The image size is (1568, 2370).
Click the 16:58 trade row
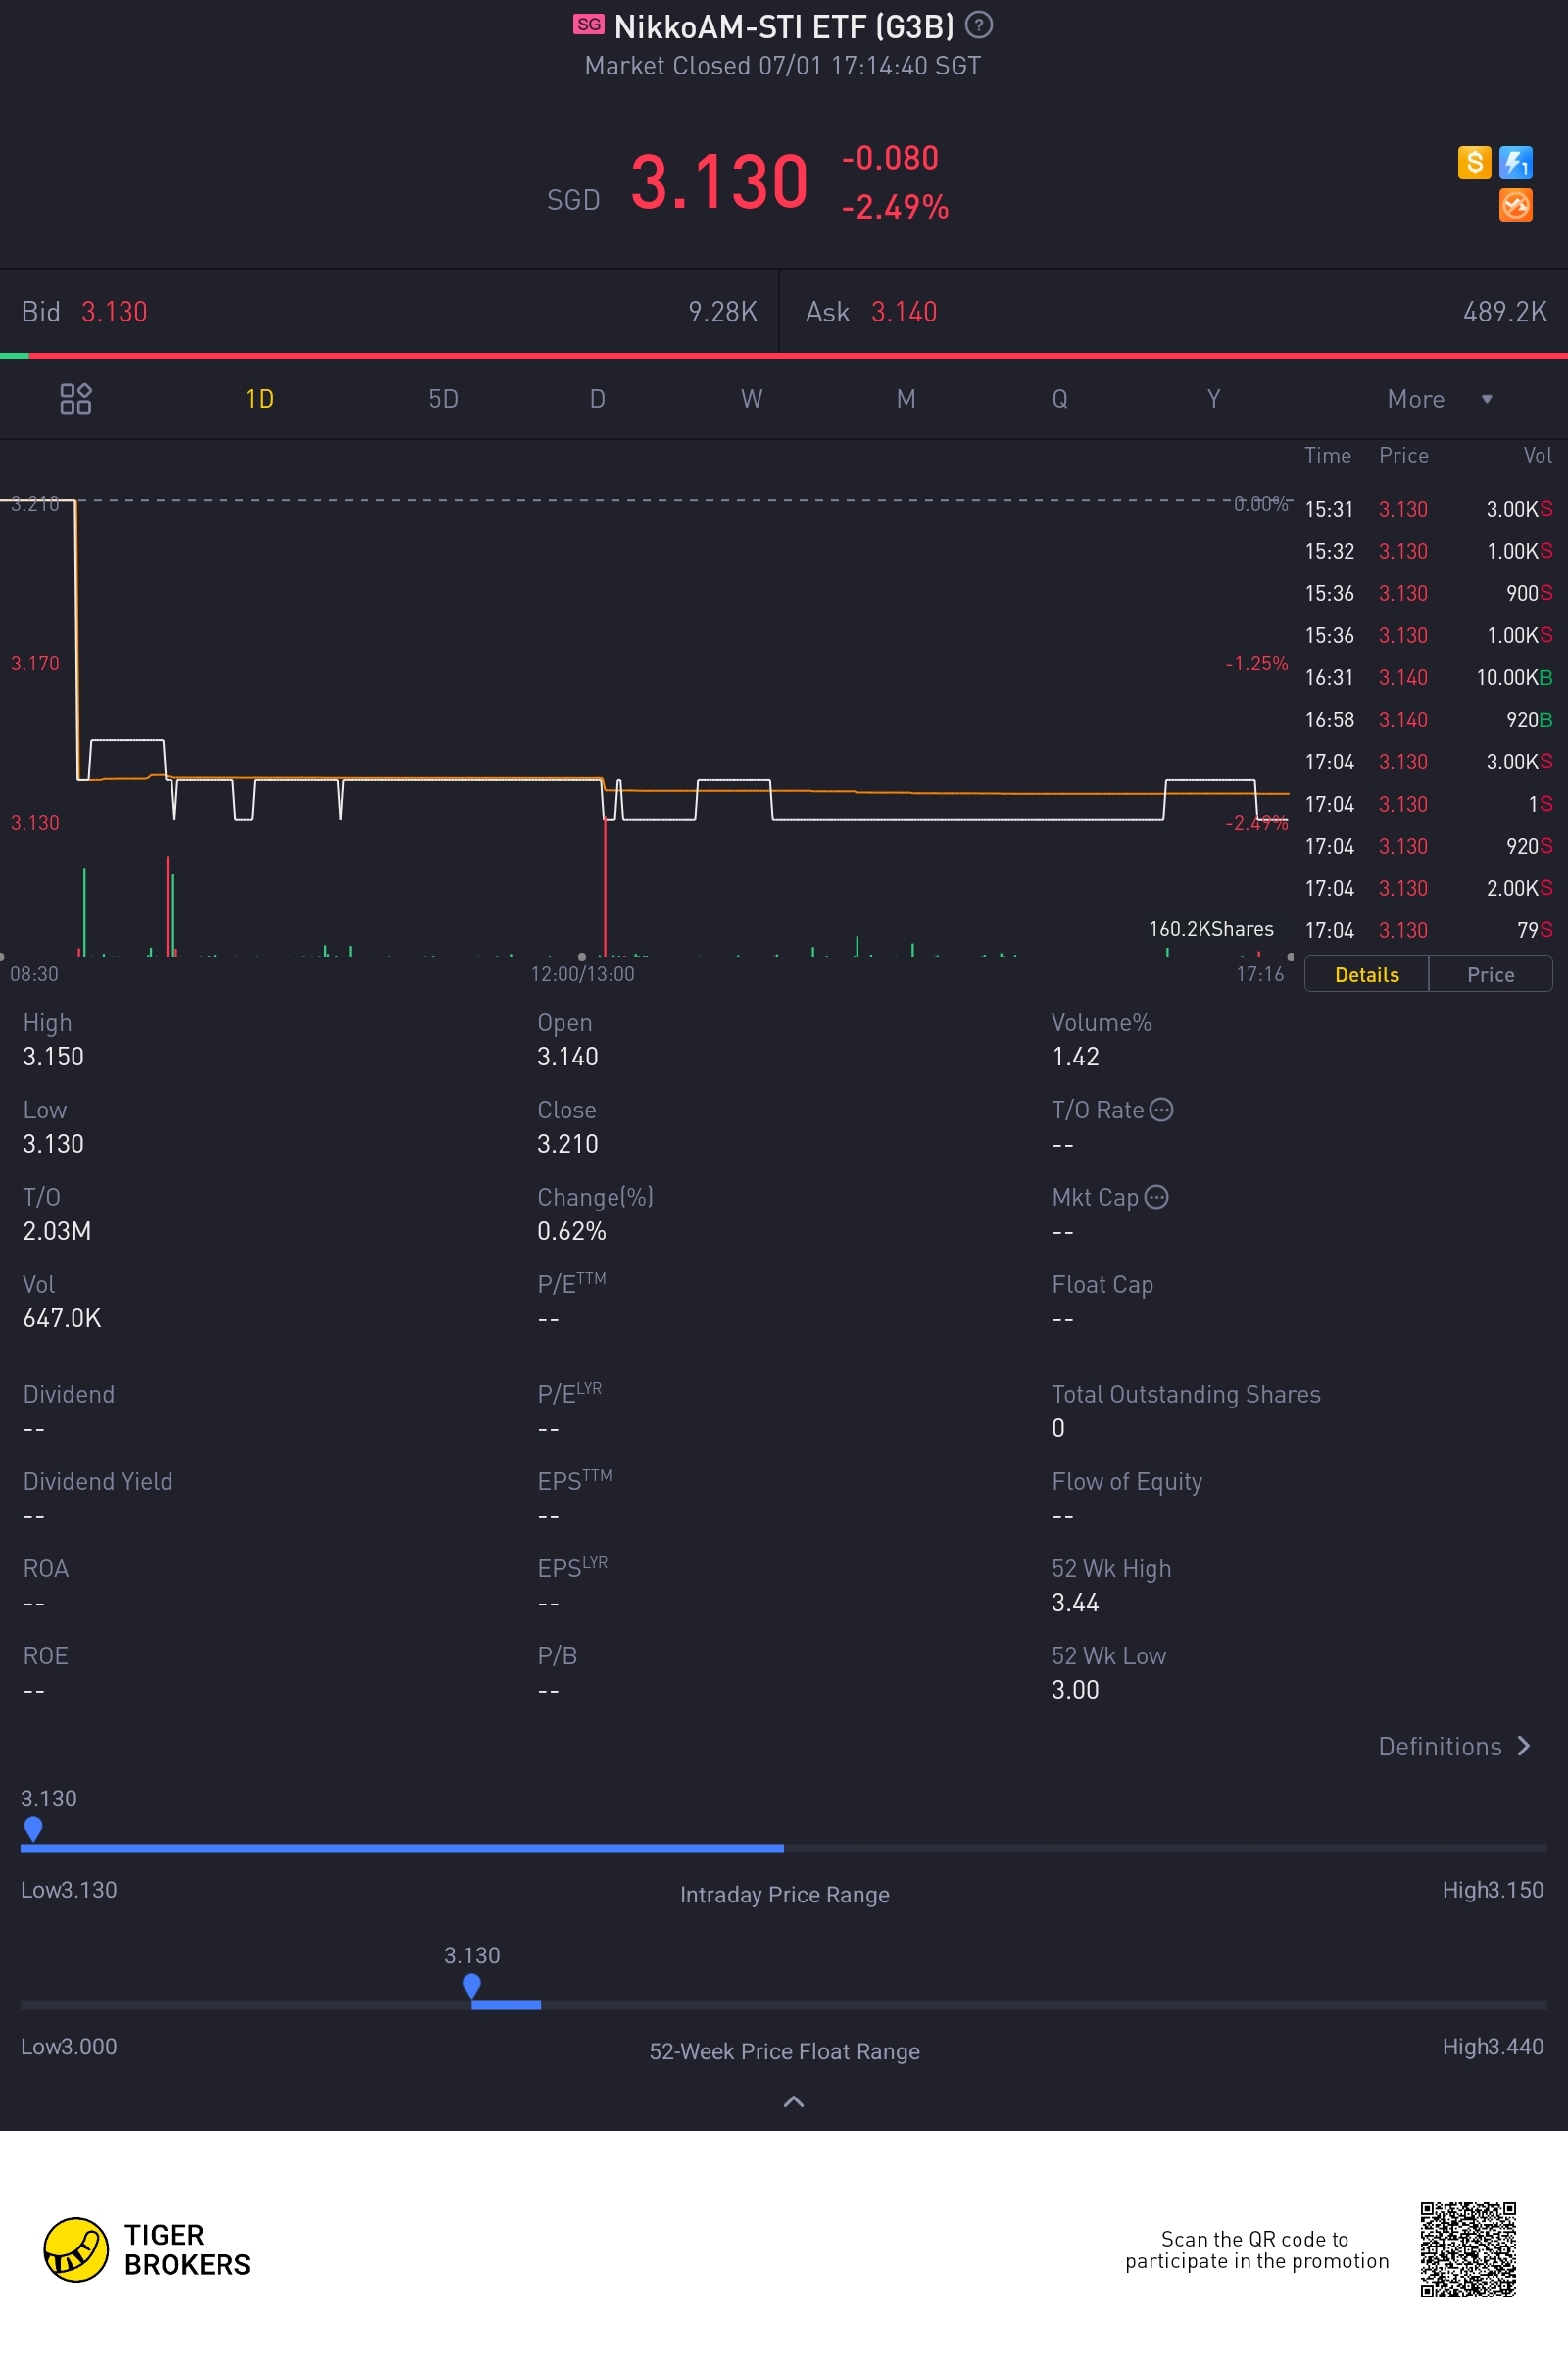tap(1428, 720)
